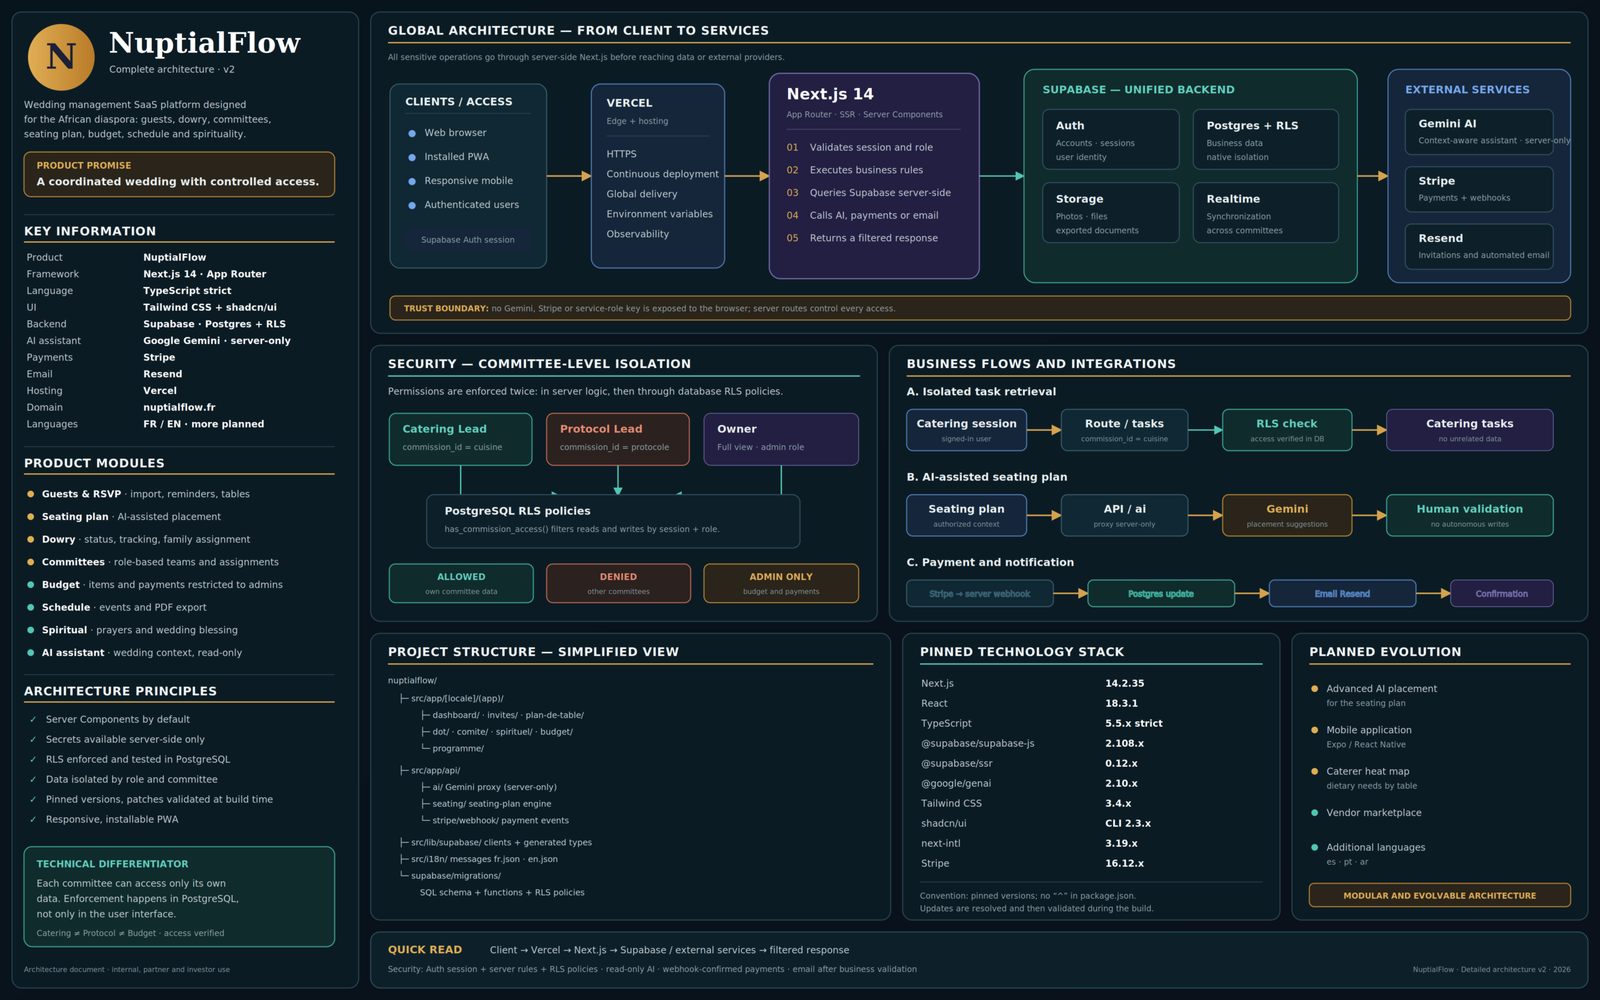Click the Catering Lead role card
Viewport: 1600px width, 1000px height.
[x=460, y=439]
